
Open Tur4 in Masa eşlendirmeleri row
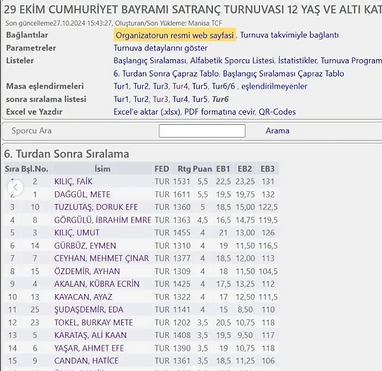[x=180, y=86]
